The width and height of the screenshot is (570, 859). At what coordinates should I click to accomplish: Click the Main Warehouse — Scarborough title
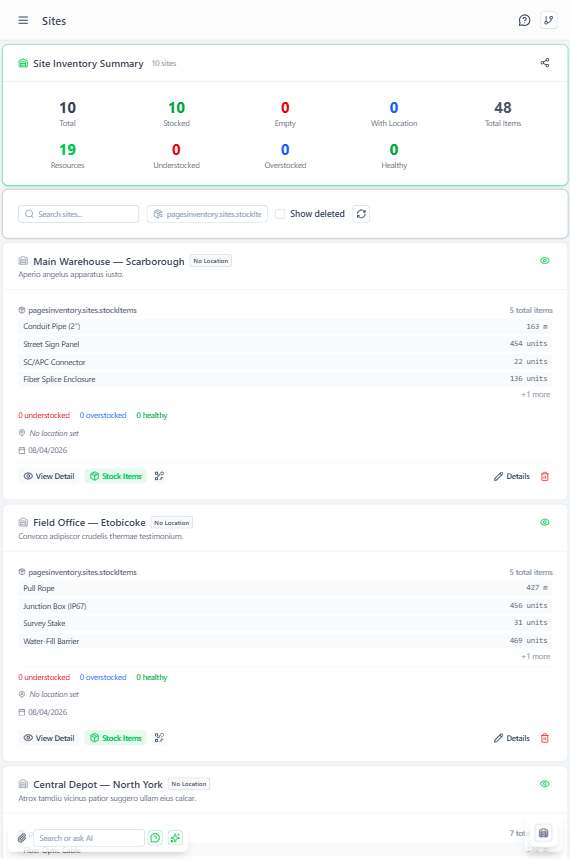[109, 261]
